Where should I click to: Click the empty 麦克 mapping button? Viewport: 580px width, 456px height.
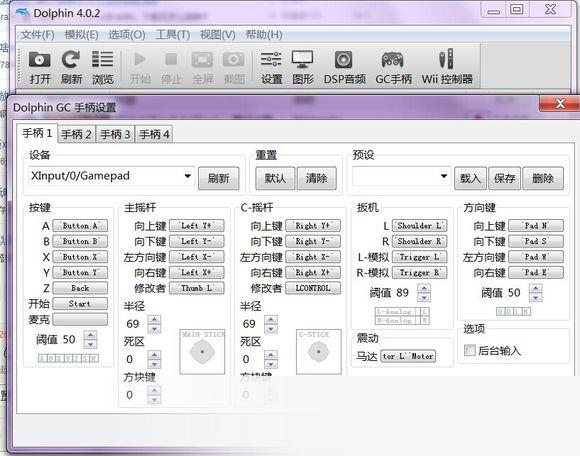[x=80, y=319]
